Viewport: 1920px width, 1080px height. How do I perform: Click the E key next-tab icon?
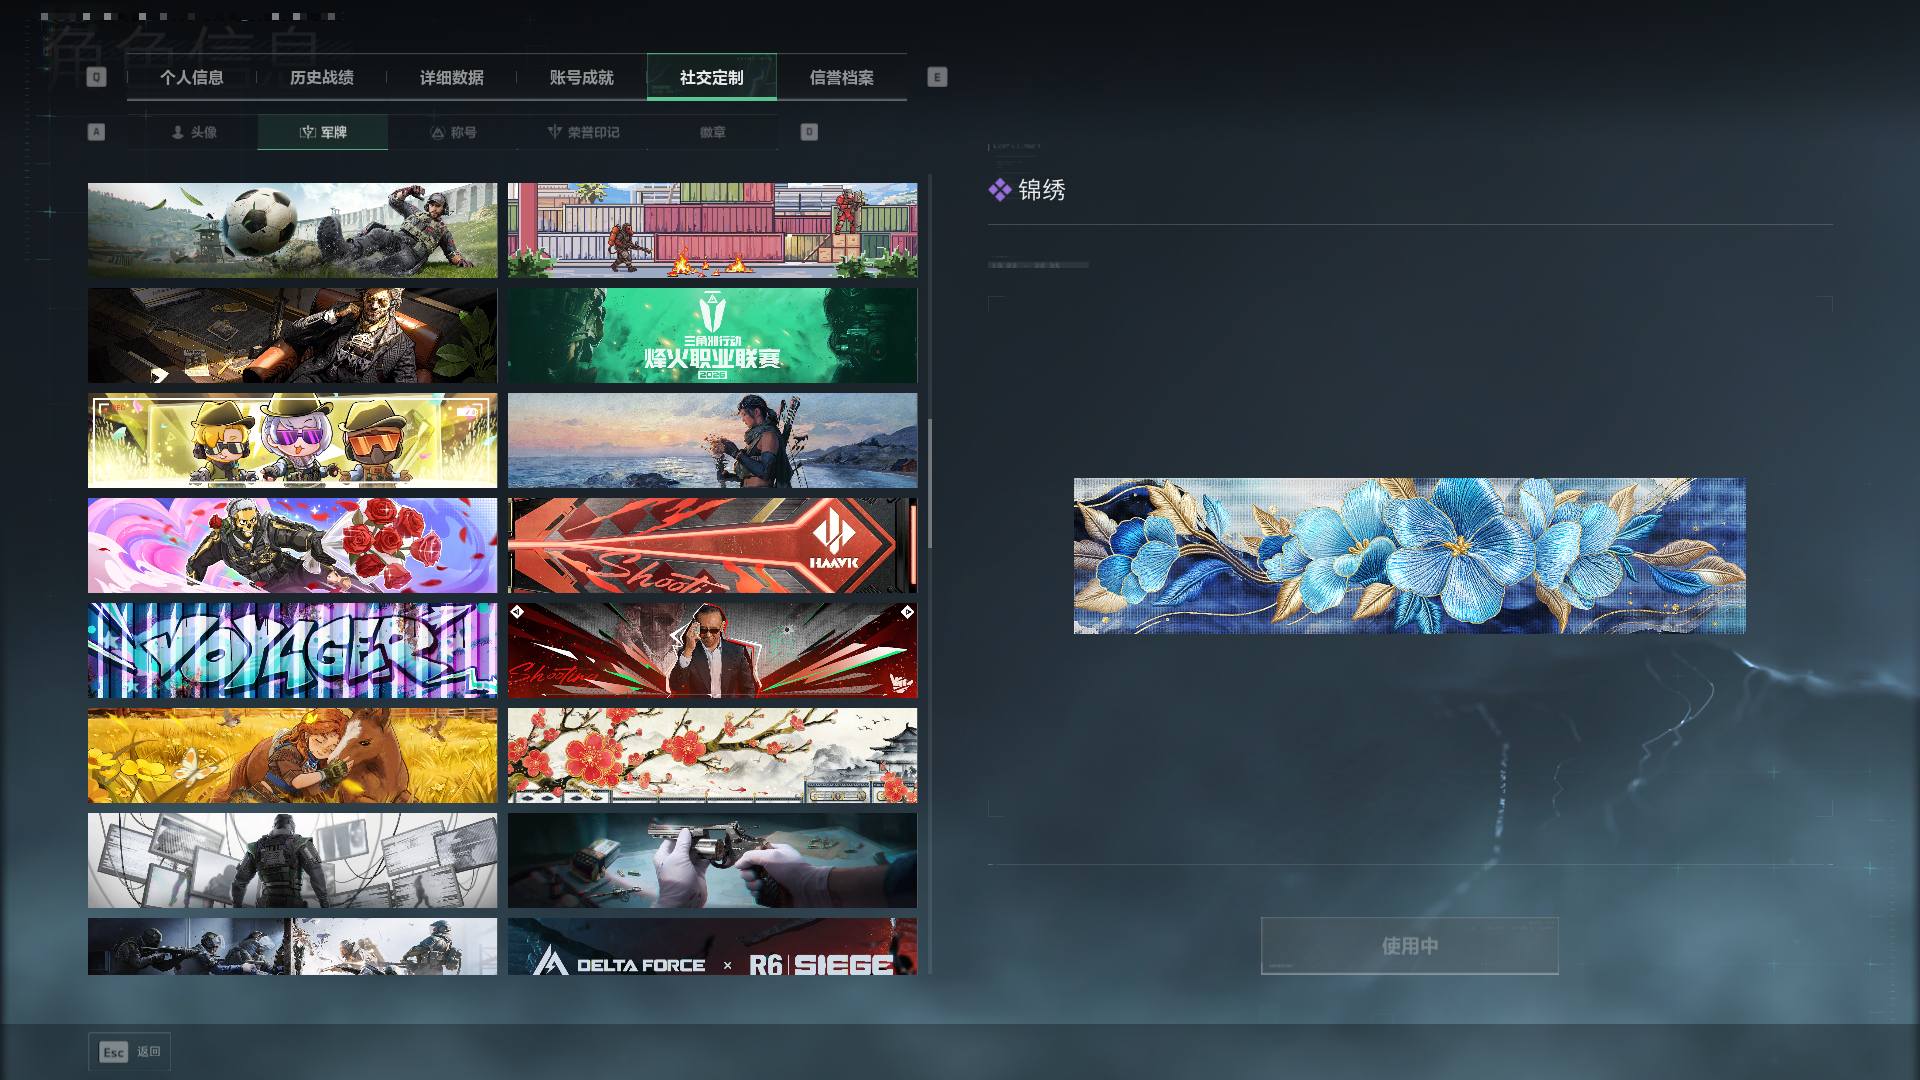(937, 77)
